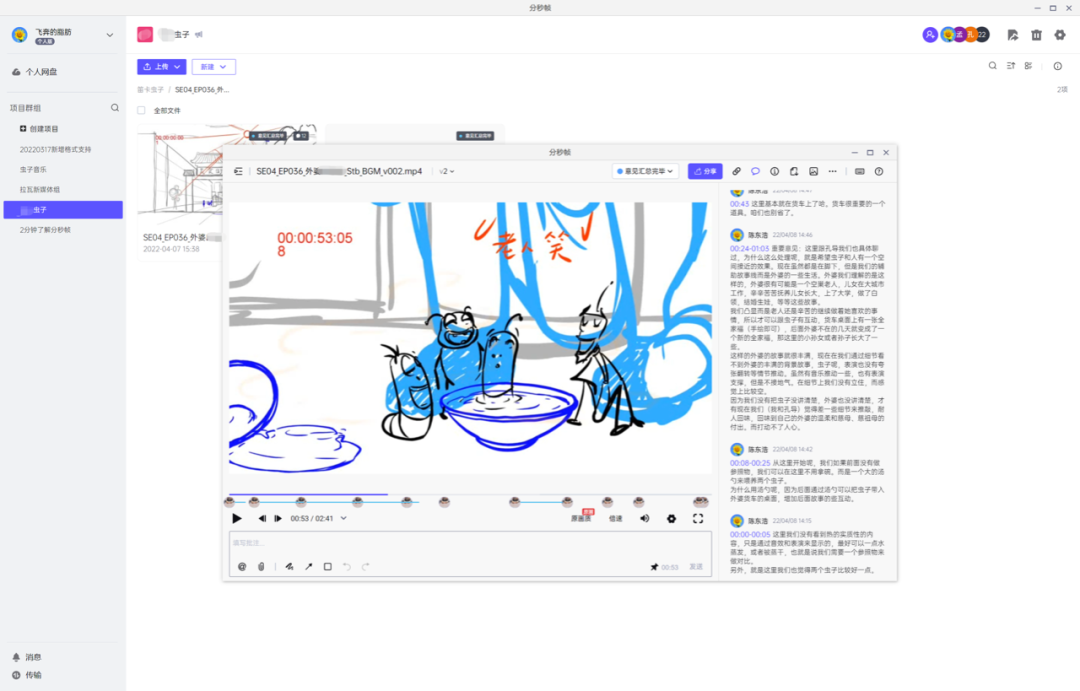Click the last avatar marker on the comment timeline

coord(700,502)
